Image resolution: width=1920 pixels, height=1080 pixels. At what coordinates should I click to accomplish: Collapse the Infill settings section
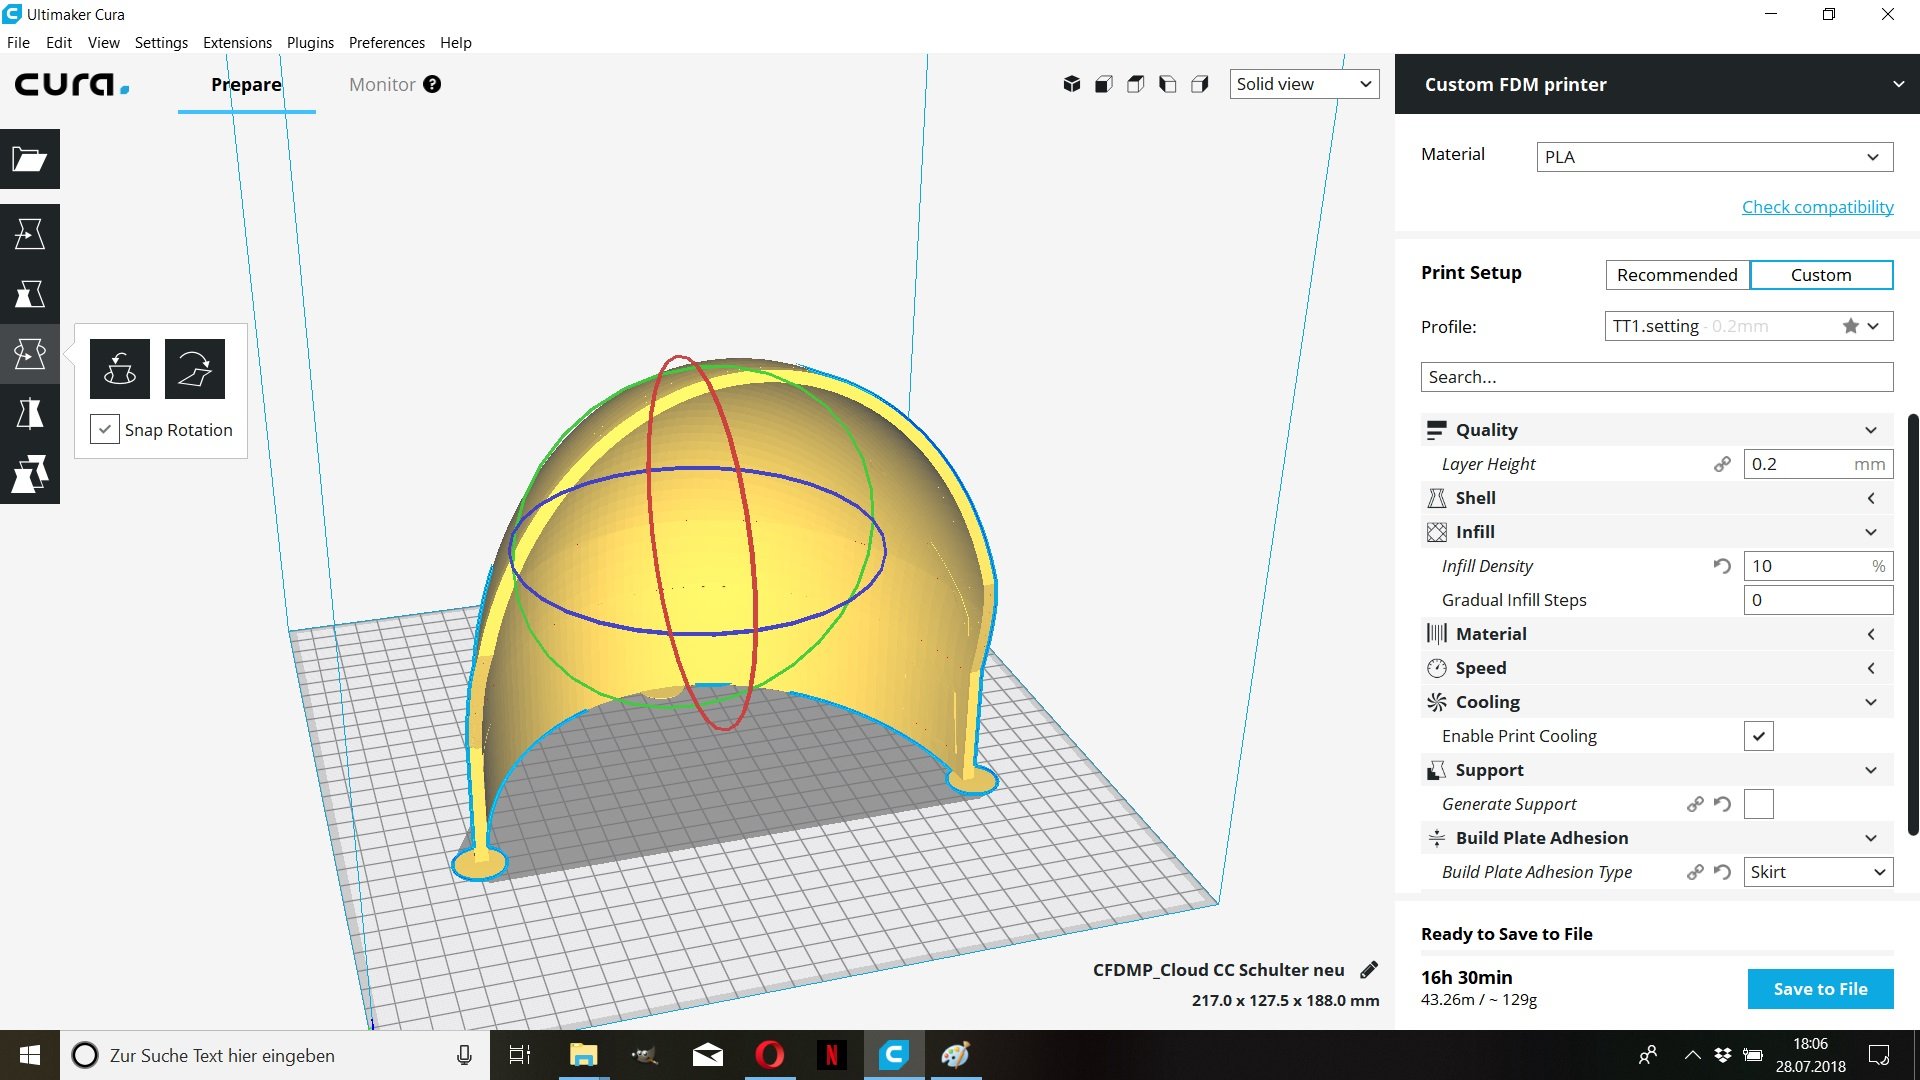tap(1657, 532)
